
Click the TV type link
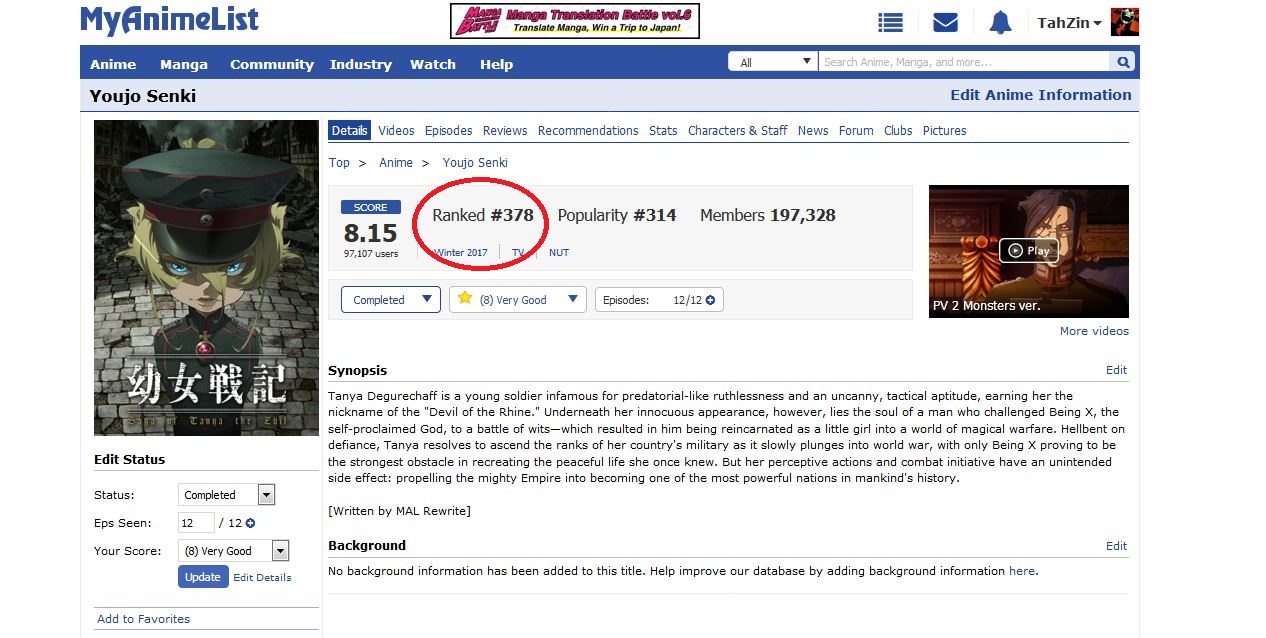point(518,253)
